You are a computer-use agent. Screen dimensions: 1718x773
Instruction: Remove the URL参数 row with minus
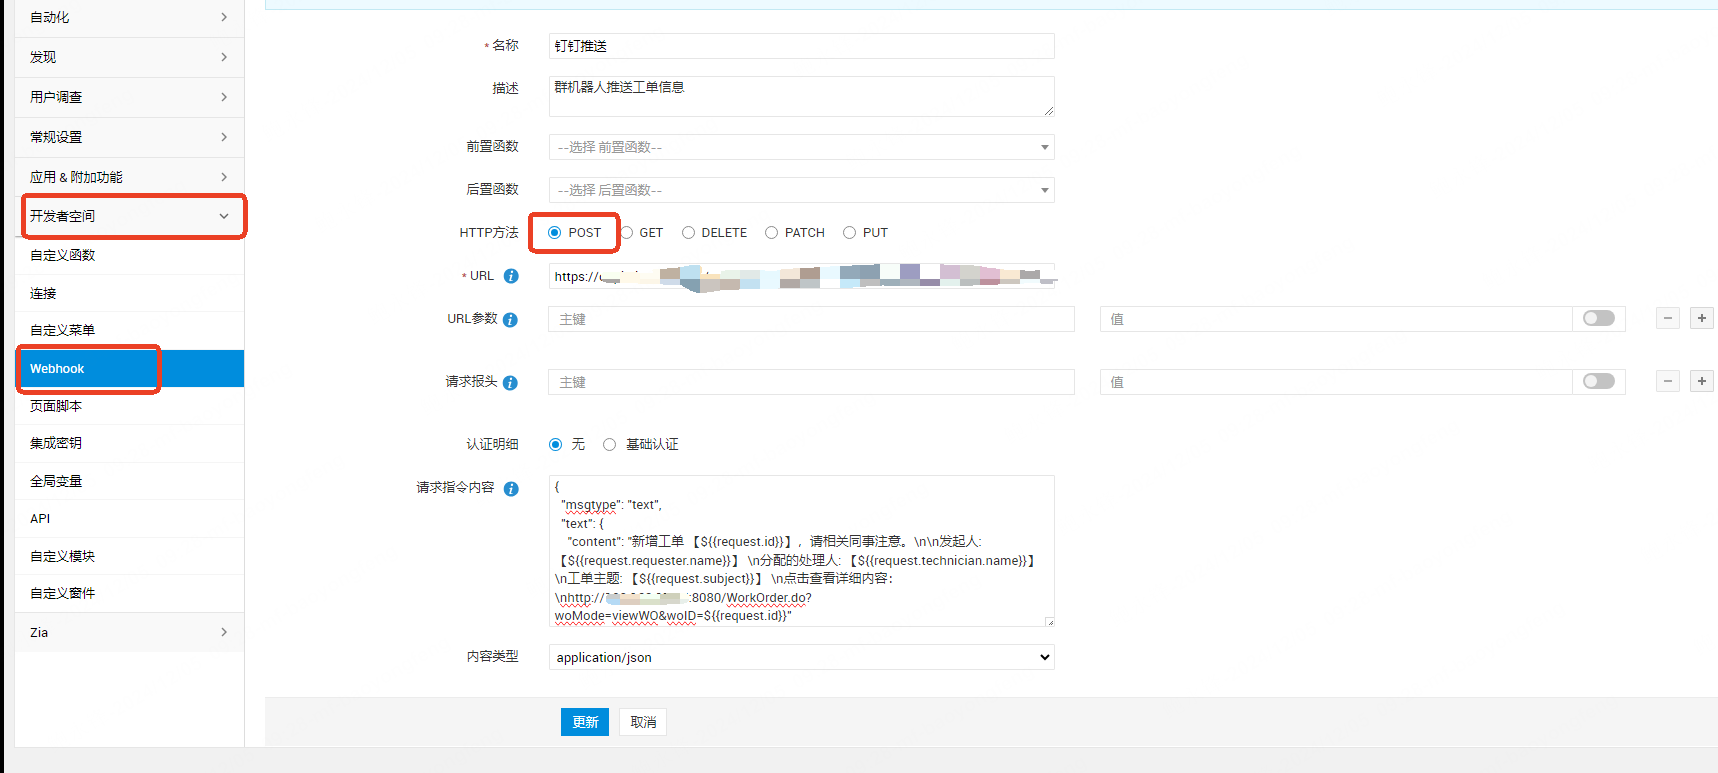coord(1668,319)
